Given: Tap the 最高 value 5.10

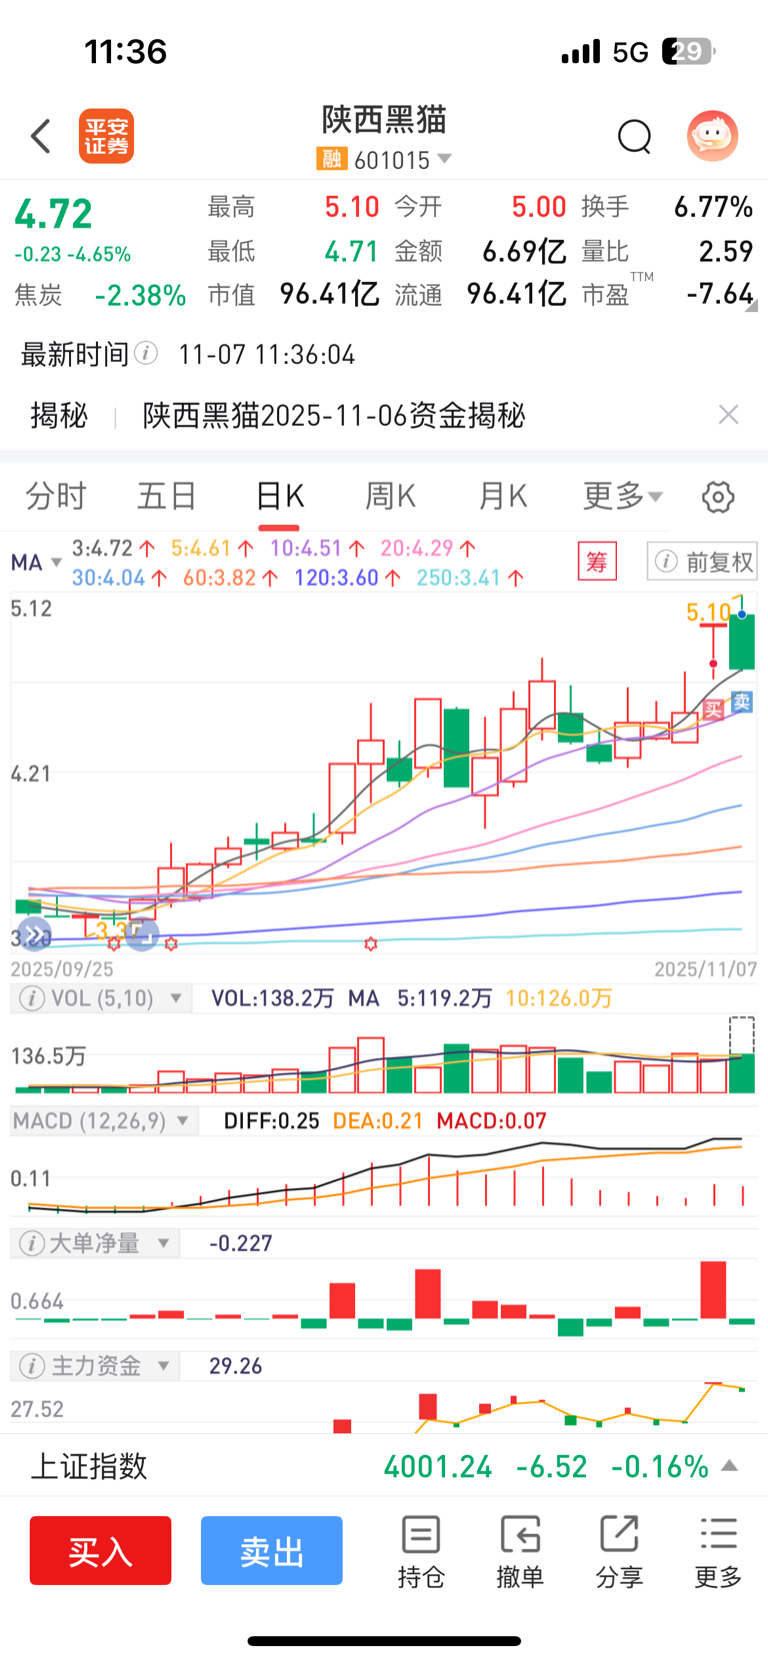Looking at the screenshot, I should [x=352, y=207].
